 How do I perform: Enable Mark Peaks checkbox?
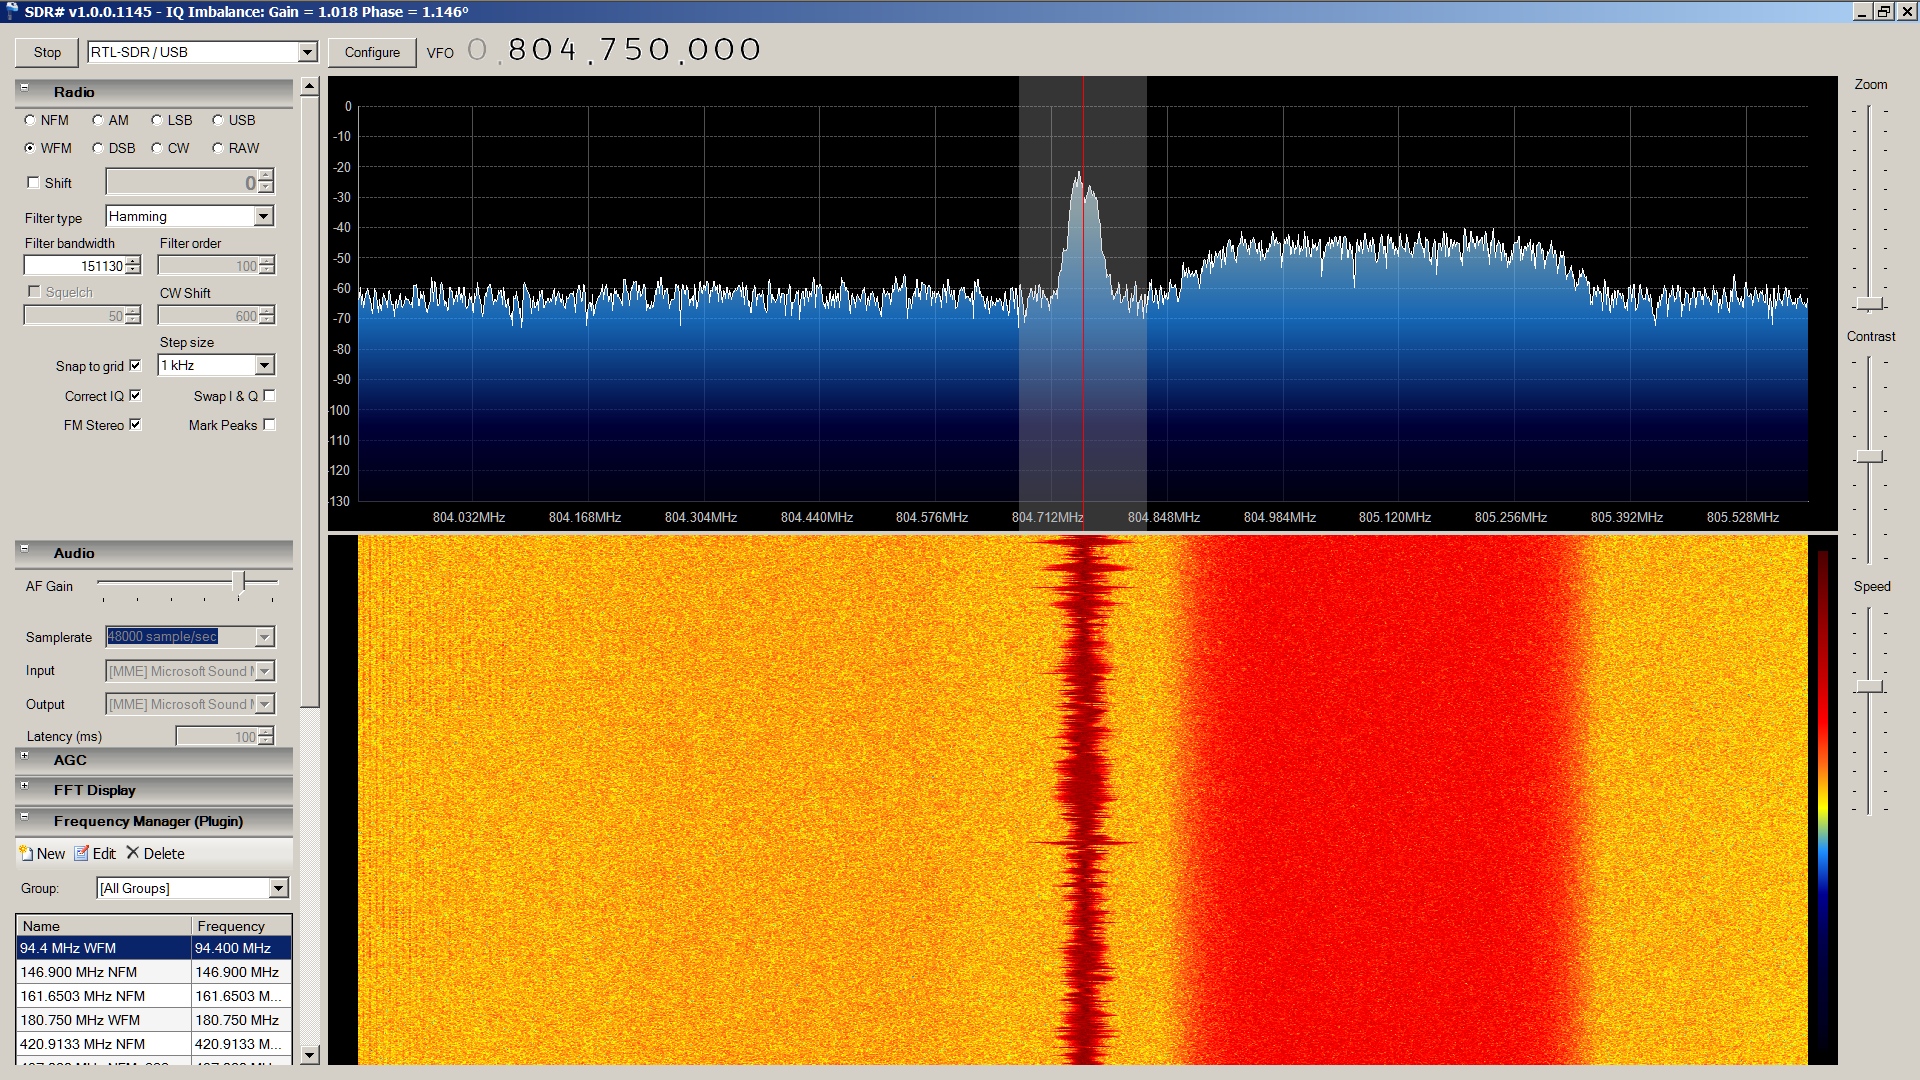269,424
